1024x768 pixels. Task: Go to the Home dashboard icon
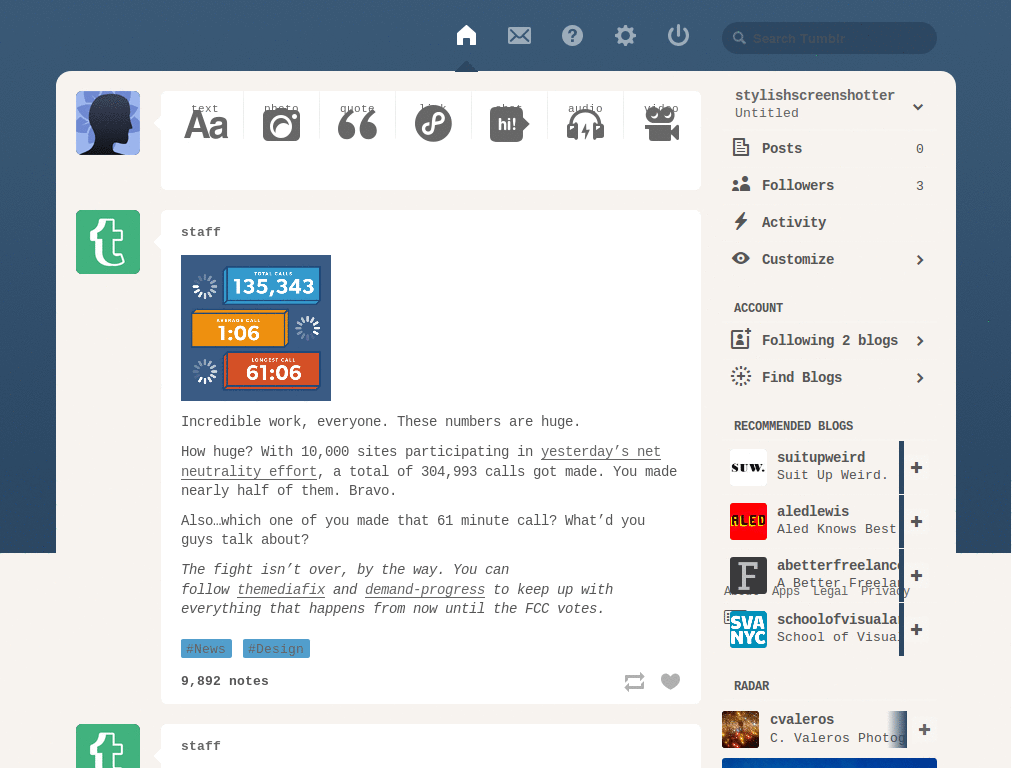pyautogui.click(x=466, y=35)
